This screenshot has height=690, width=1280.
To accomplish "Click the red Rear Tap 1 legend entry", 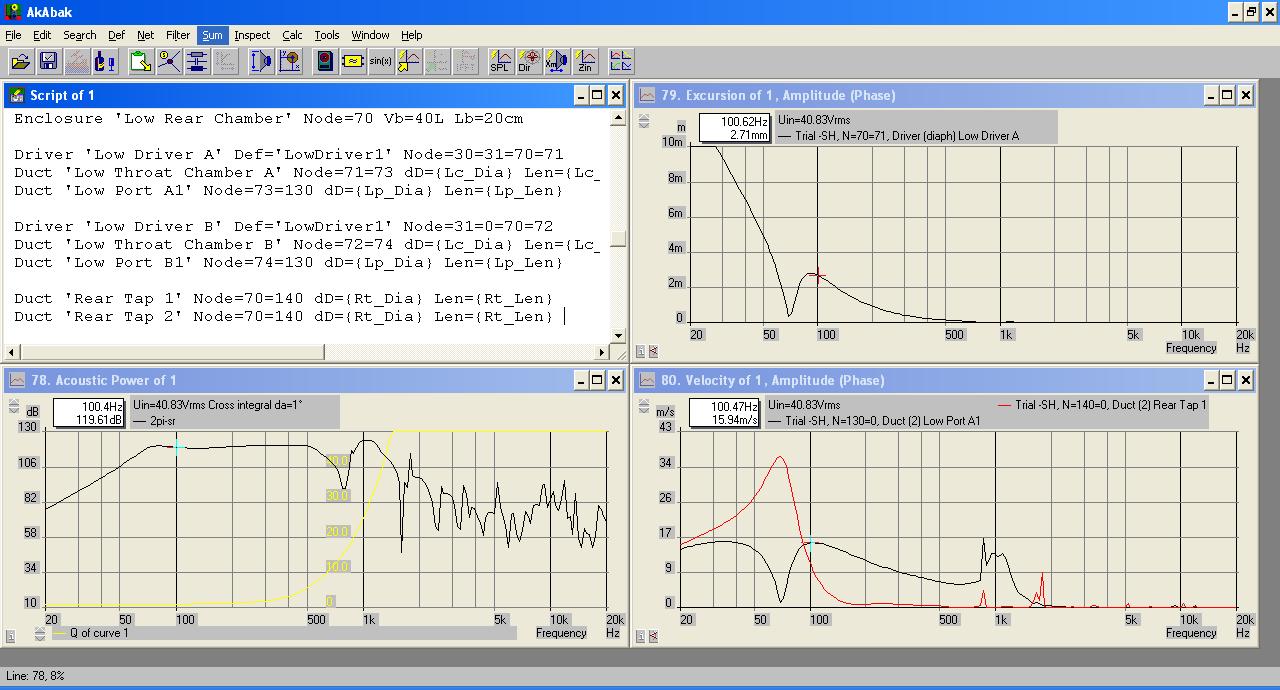I will 1102,405.
